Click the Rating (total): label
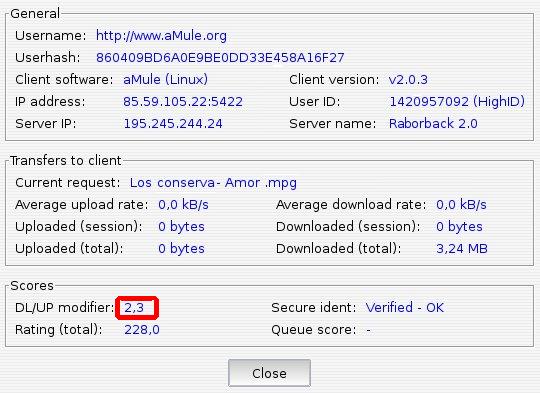The height and width of the screenshot is (393, 540). point(59,330)
